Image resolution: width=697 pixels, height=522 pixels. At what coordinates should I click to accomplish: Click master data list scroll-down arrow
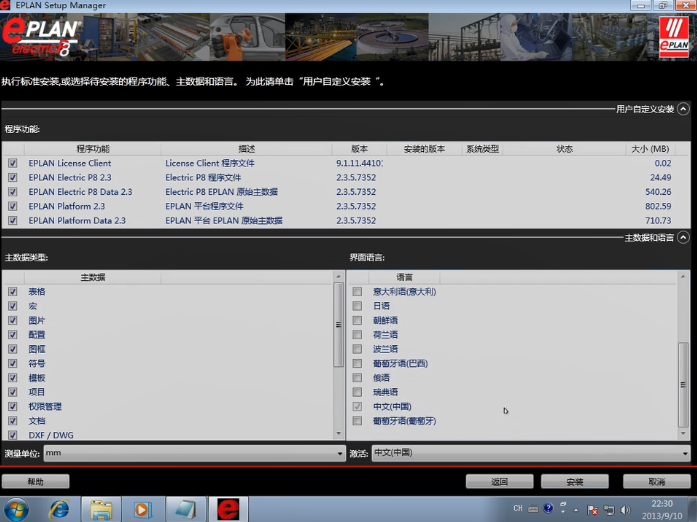point(339,434)
